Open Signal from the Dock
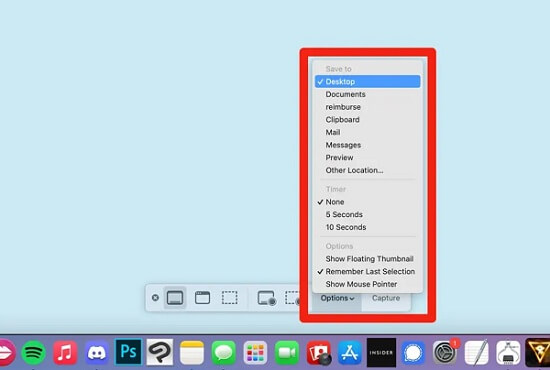Screen dimensions: 550x370 pos(413,352)
